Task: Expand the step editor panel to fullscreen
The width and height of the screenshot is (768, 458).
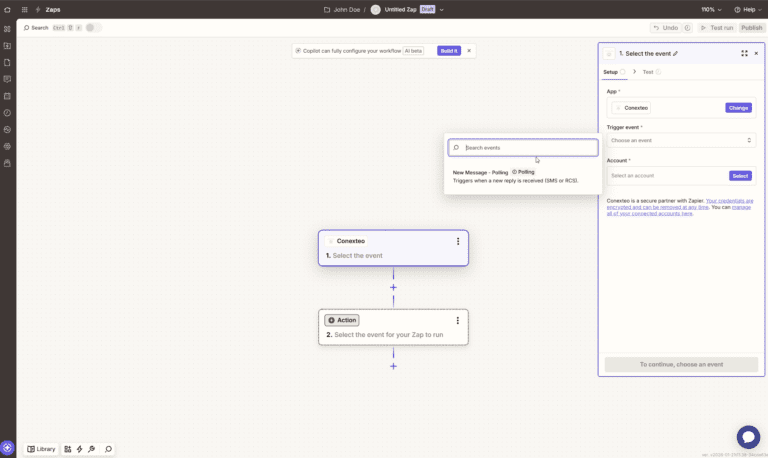Action: [x=744, y=53]
